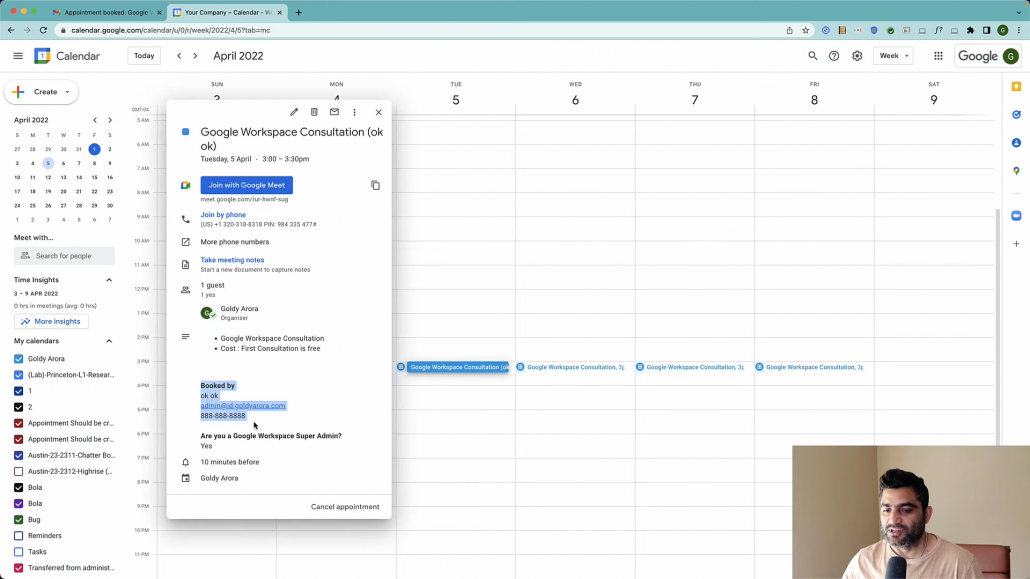The width and height of the screenshot is (1030, 579).
Task: Open admin@id.goldyarora.com email link
Action: (243, 405)
